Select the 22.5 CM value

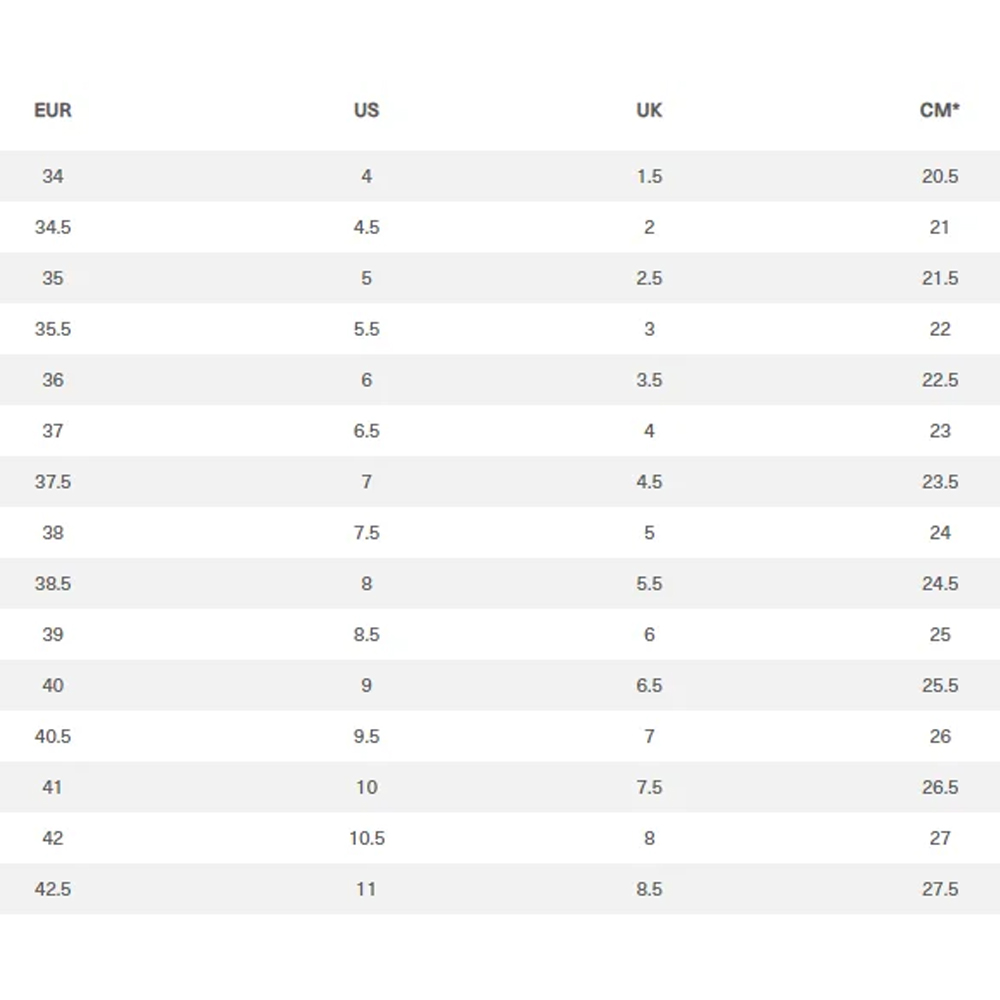tap(940, 380)
